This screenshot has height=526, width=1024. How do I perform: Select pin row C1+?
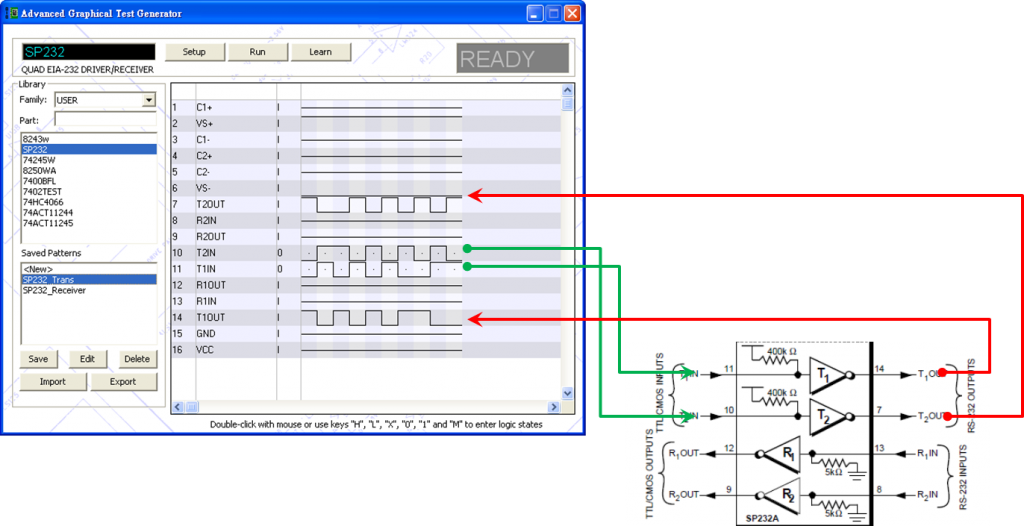366,107
